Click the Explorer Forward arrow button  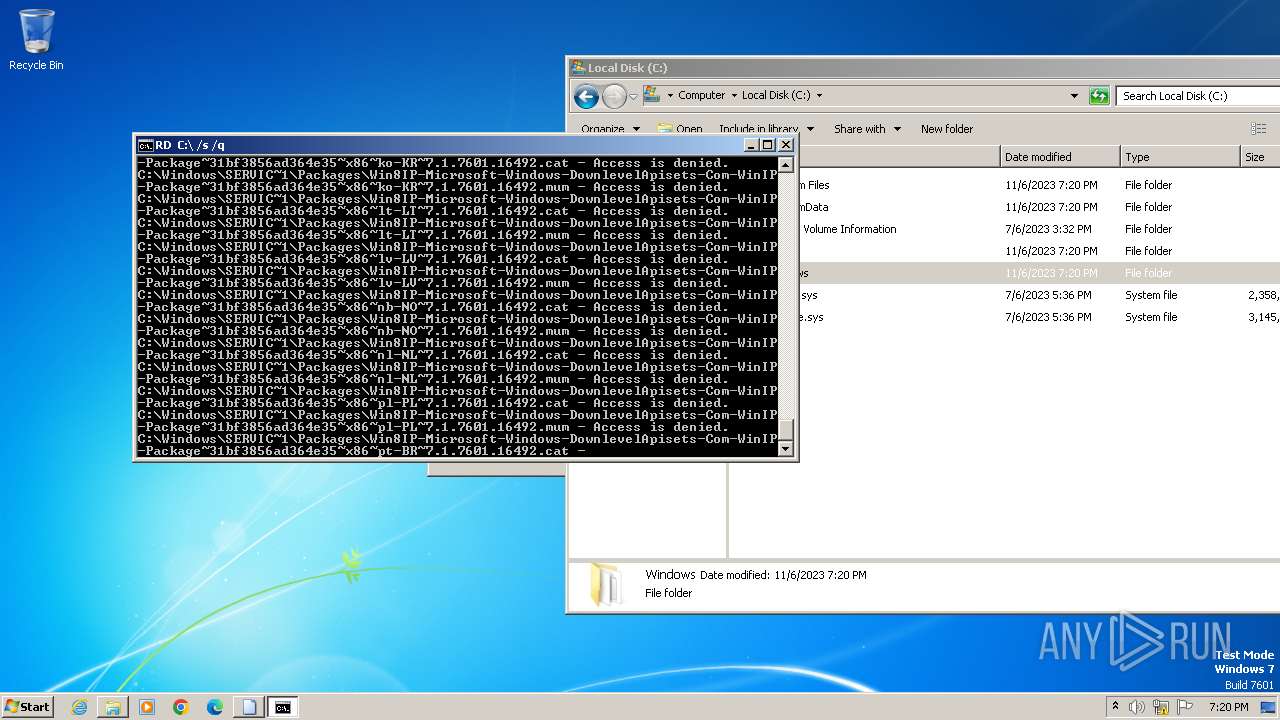pos(614,96)
